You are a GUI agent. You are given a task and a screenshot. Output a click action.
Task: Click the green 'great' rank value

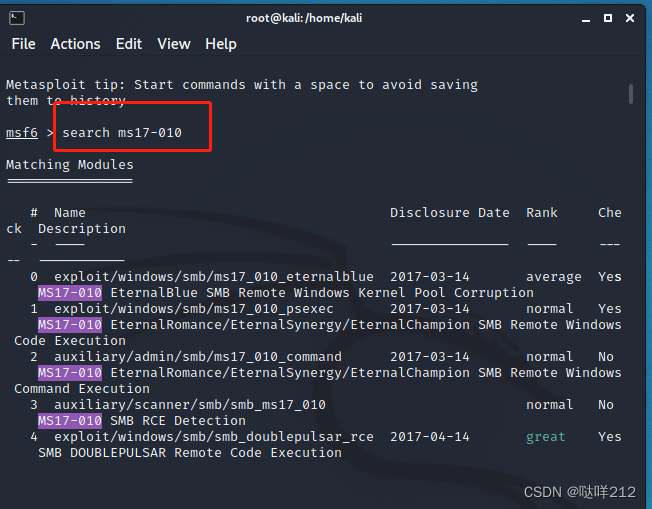click(x=546, y=437)
